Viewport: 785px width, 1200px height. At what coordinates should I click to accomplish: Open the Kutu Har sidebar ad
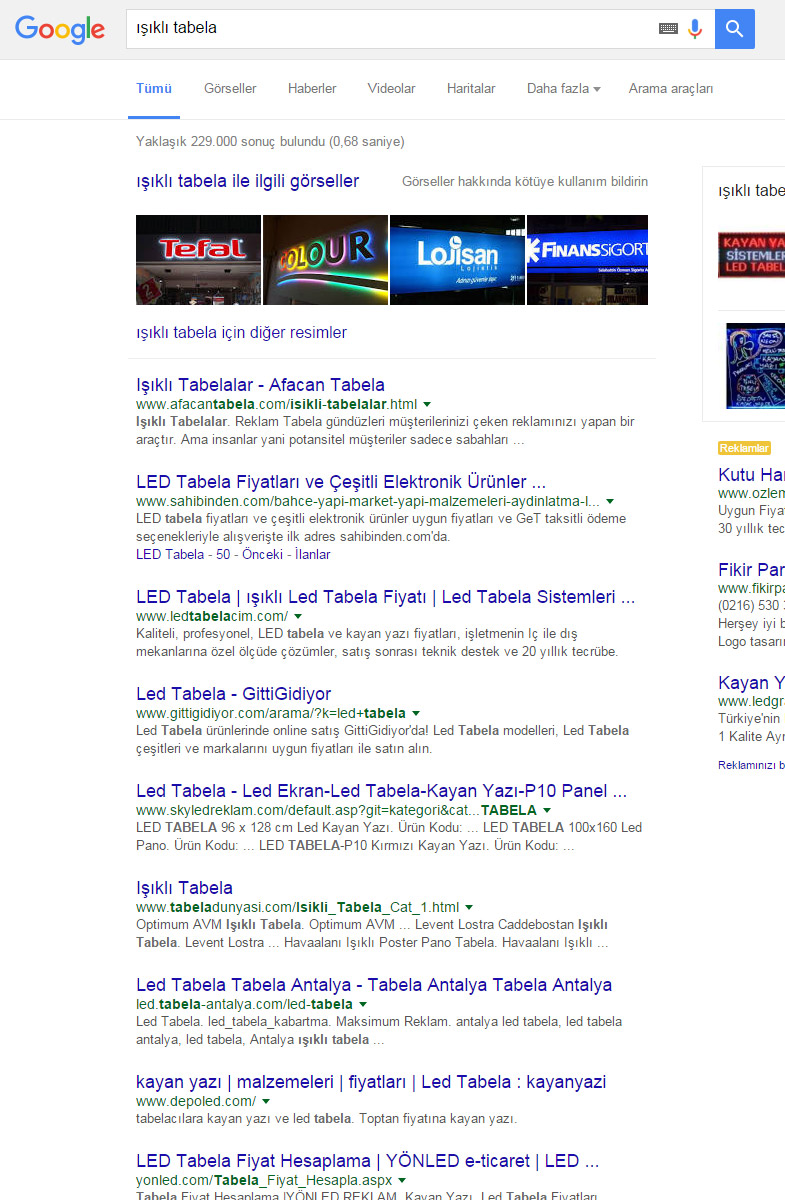click(751, 475)
